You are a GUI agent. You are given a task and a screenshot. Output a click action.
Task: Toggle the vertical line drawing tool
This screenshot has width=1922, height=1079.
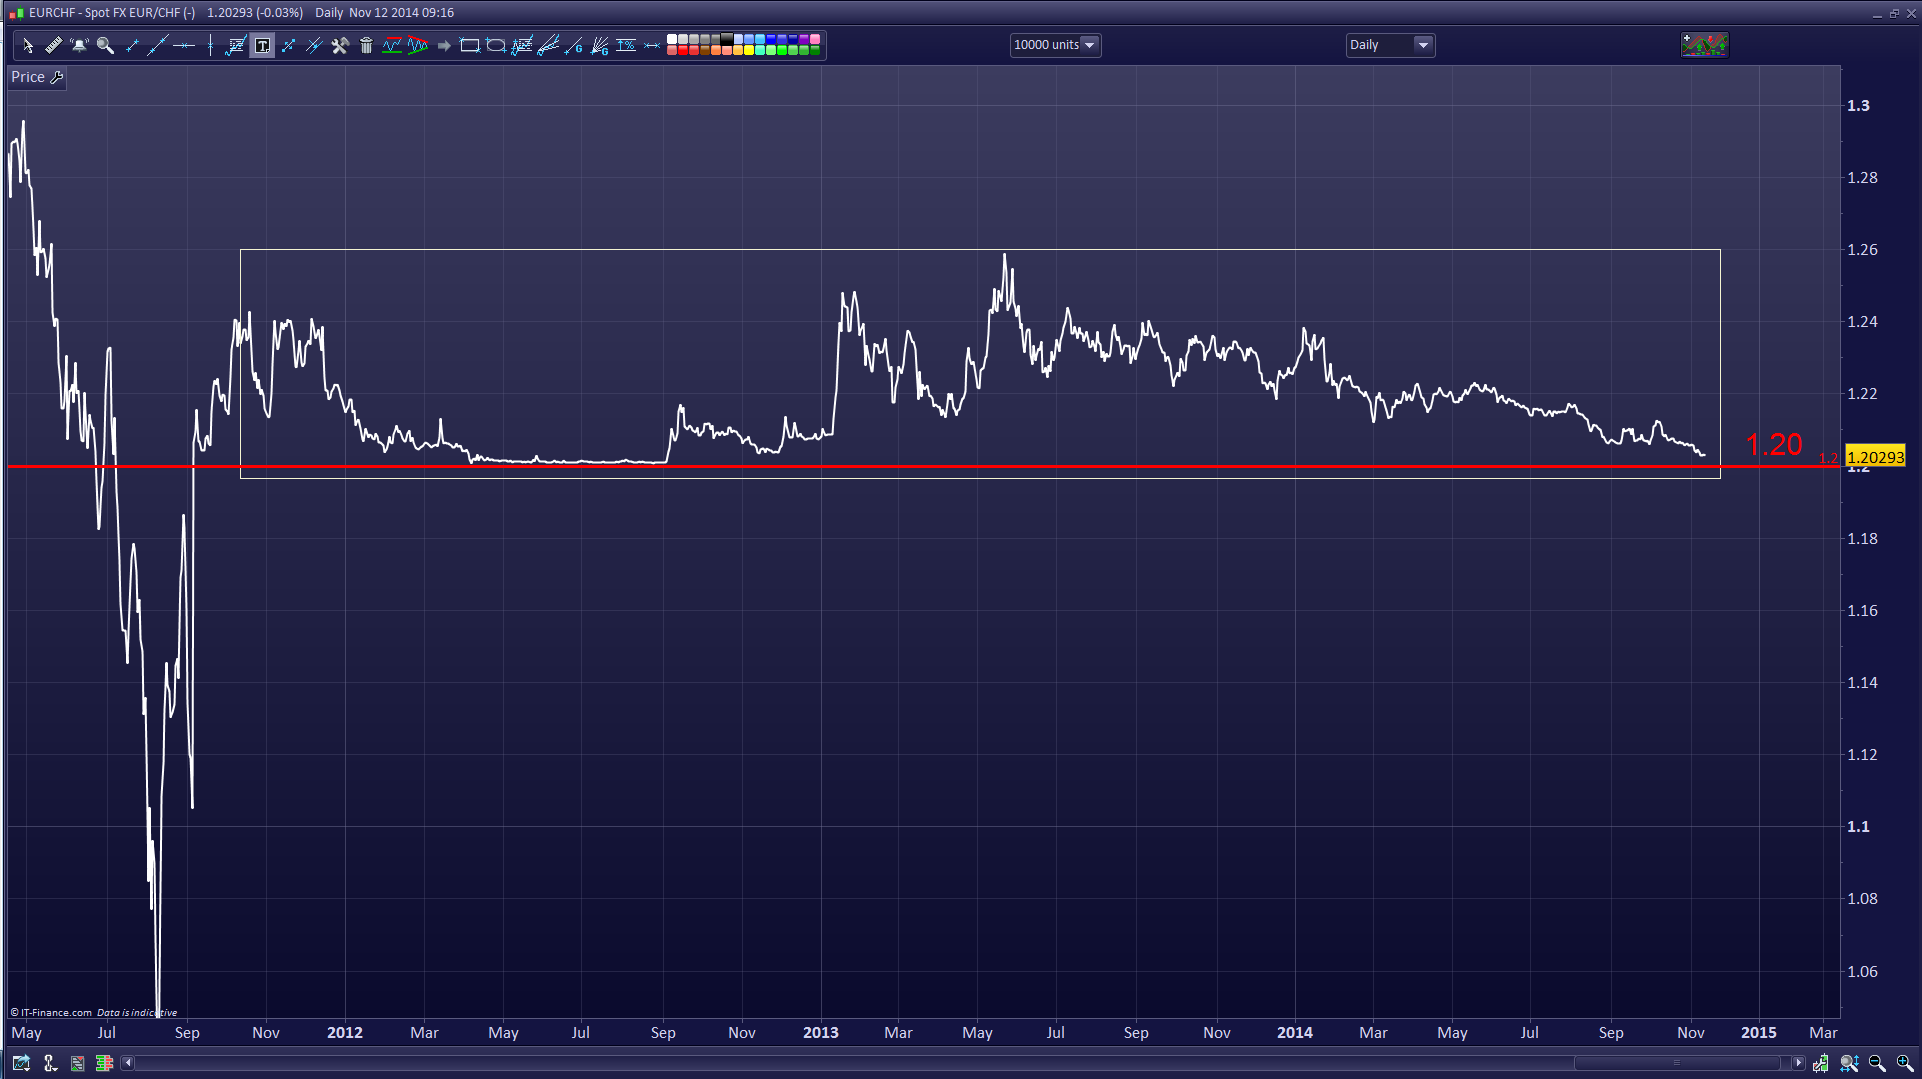click(x=210, y=45)
